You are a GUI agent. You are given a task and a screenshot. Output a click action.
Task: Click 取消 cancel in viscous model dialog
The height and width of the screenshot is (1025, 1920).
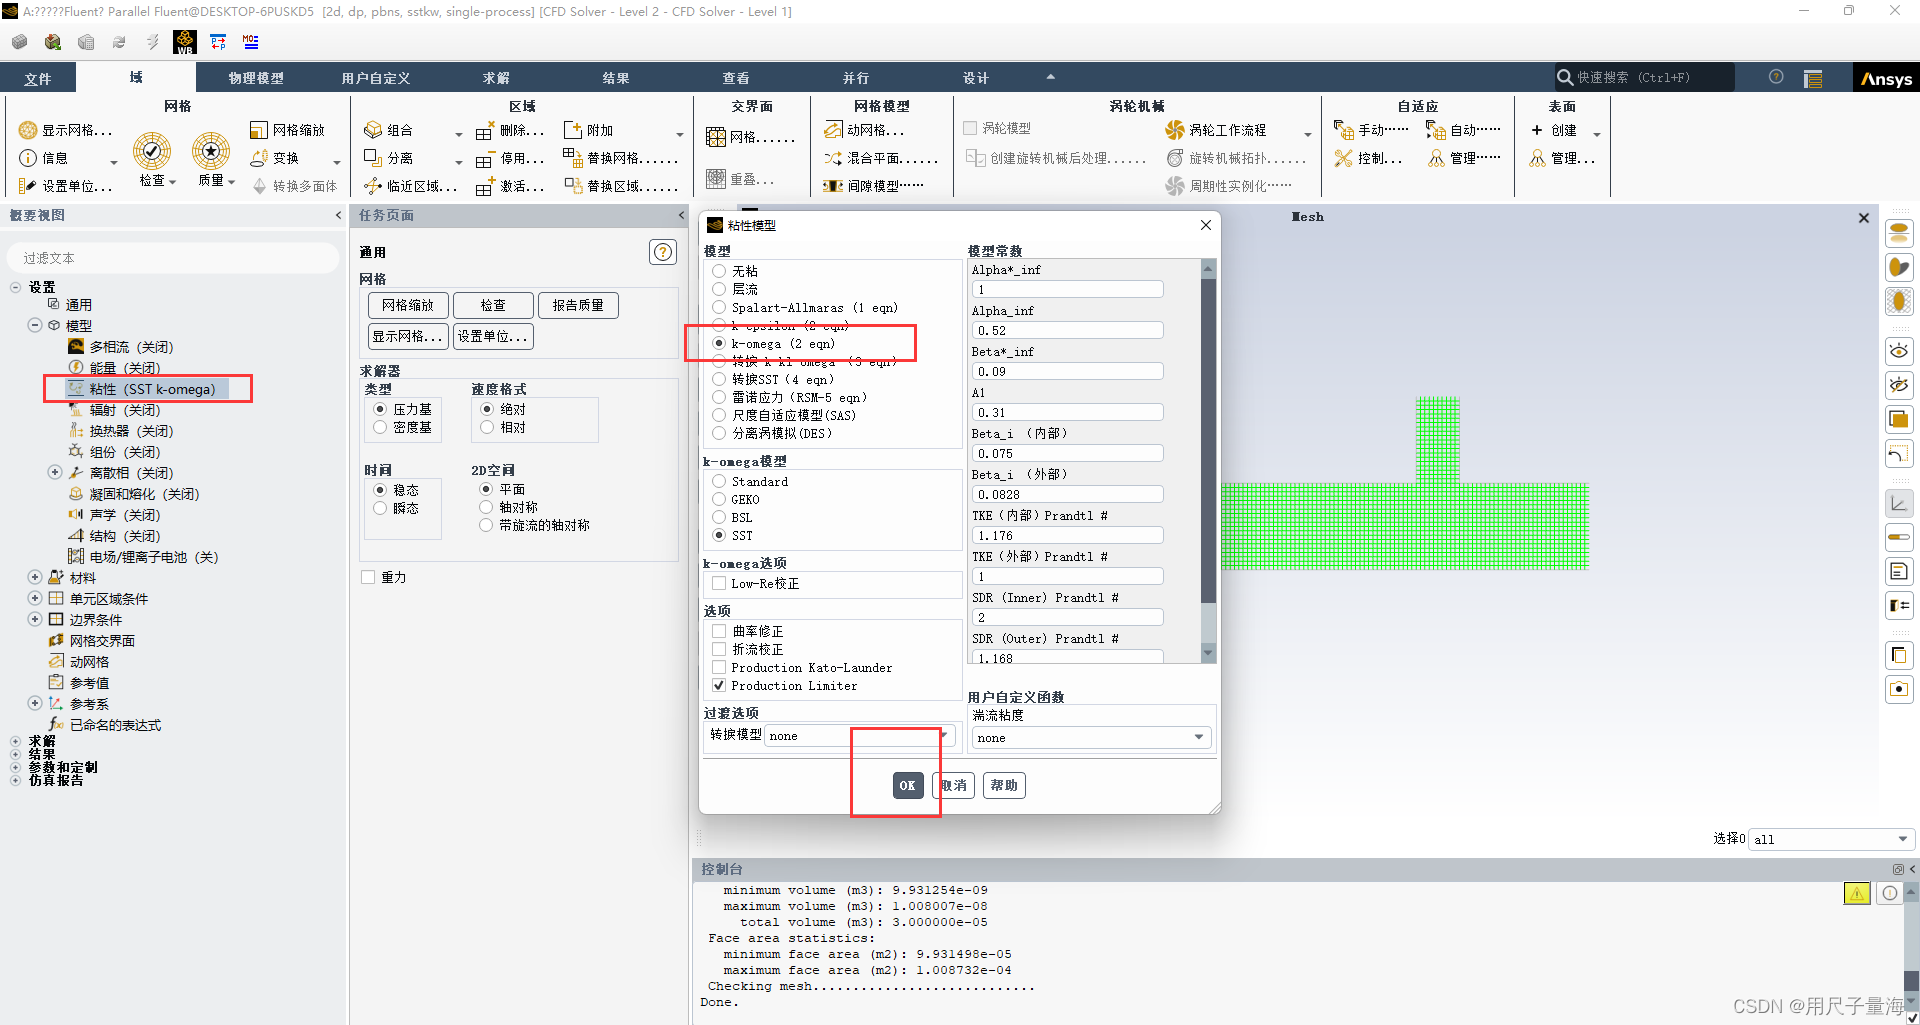pos(954,785)
